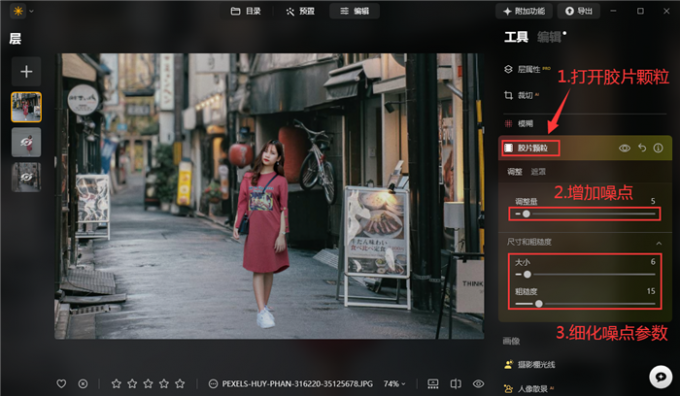Screen dimensions: 680x396
Task: Rate photo four stars
Action: click(164, 384)
